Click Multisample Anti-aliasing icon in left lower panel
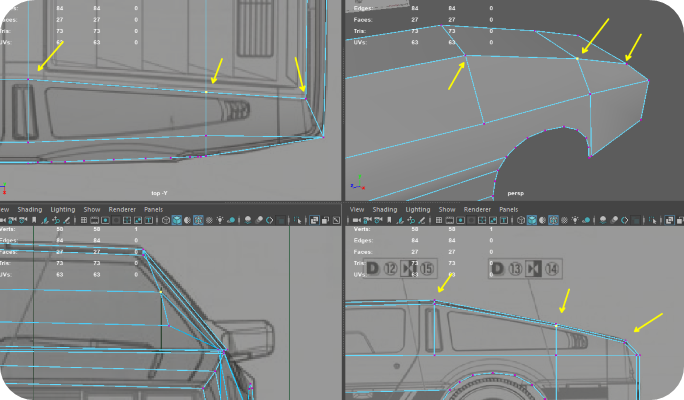This screenshot has height=400, width=684. 270,220
